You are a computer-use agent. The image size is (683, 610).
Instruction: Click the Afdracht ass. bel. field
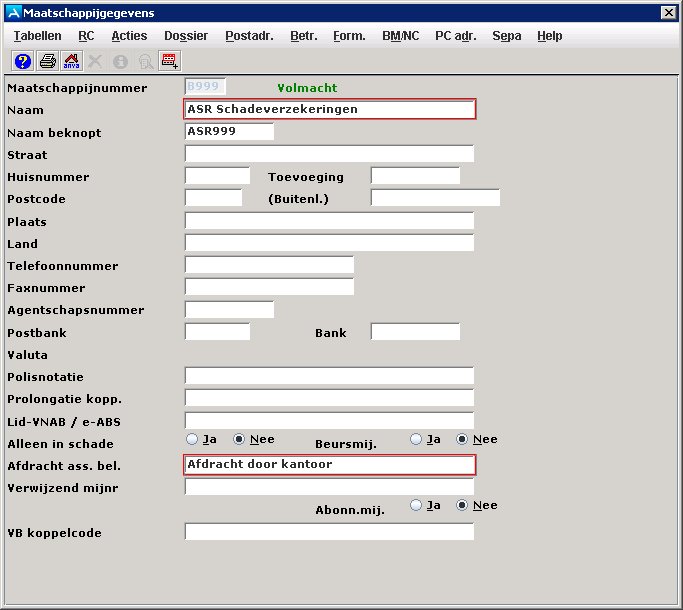click(x=330, y=464)
